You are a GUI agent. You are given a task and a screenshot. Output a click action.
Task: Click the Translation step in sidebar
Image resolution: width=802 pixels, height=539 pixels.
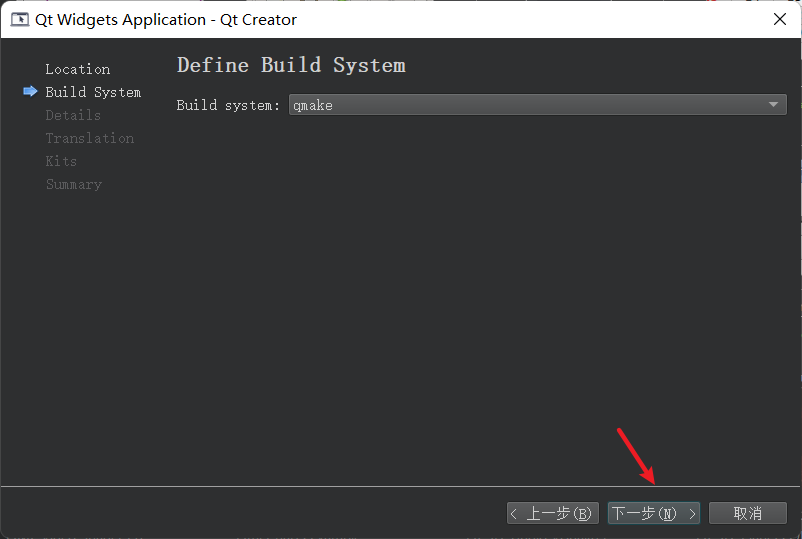tap(90, 138)
